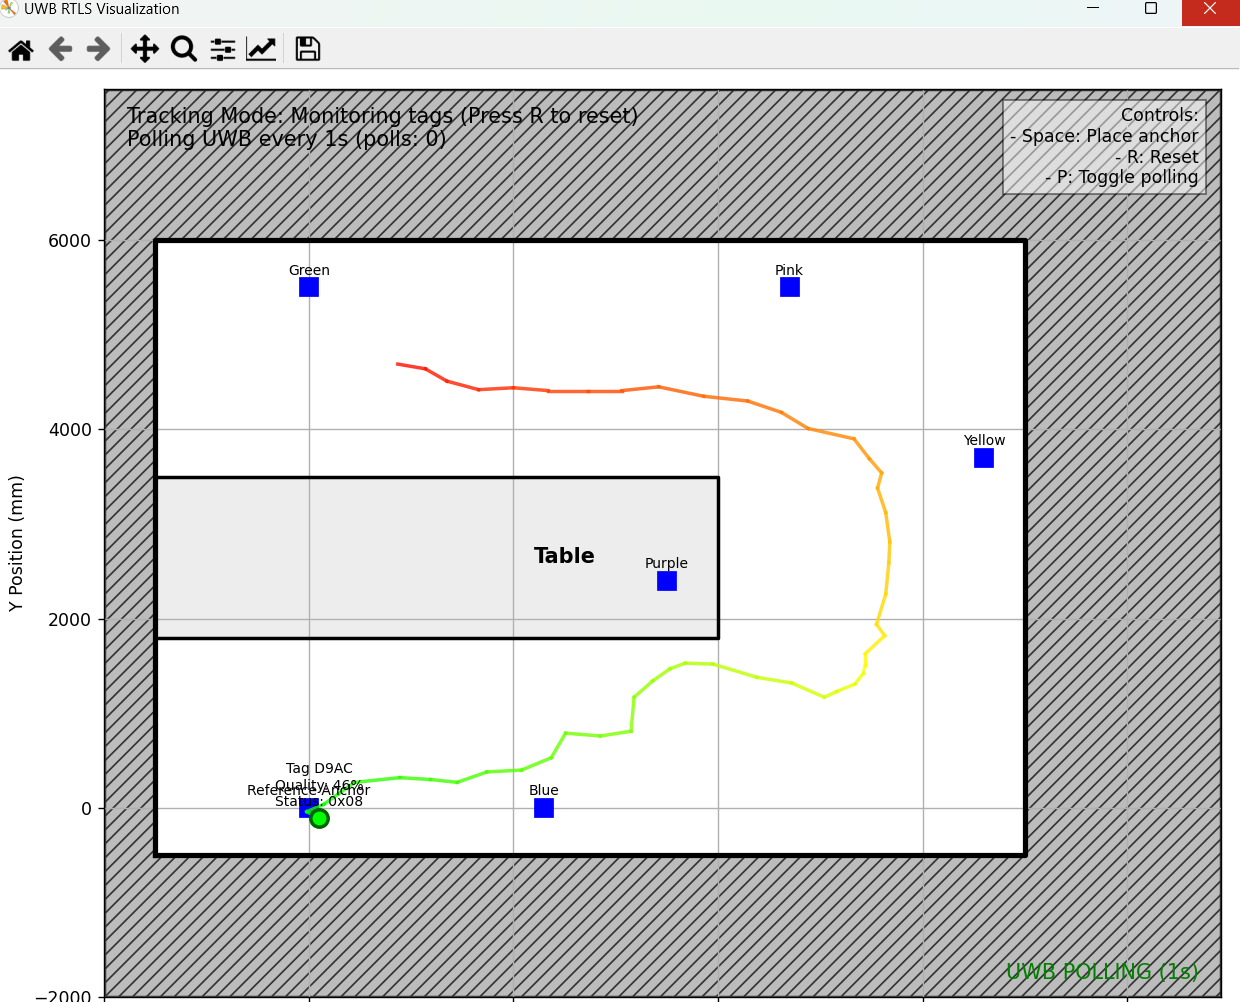Open Configure subplots sliders icon

pos(223,49)
